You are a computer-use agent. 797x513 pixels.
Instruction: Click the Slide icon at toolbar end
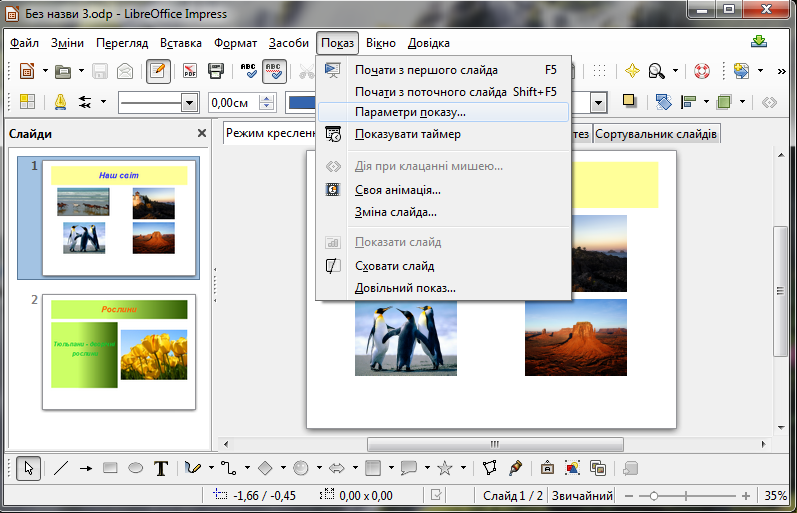click(741, 71)
